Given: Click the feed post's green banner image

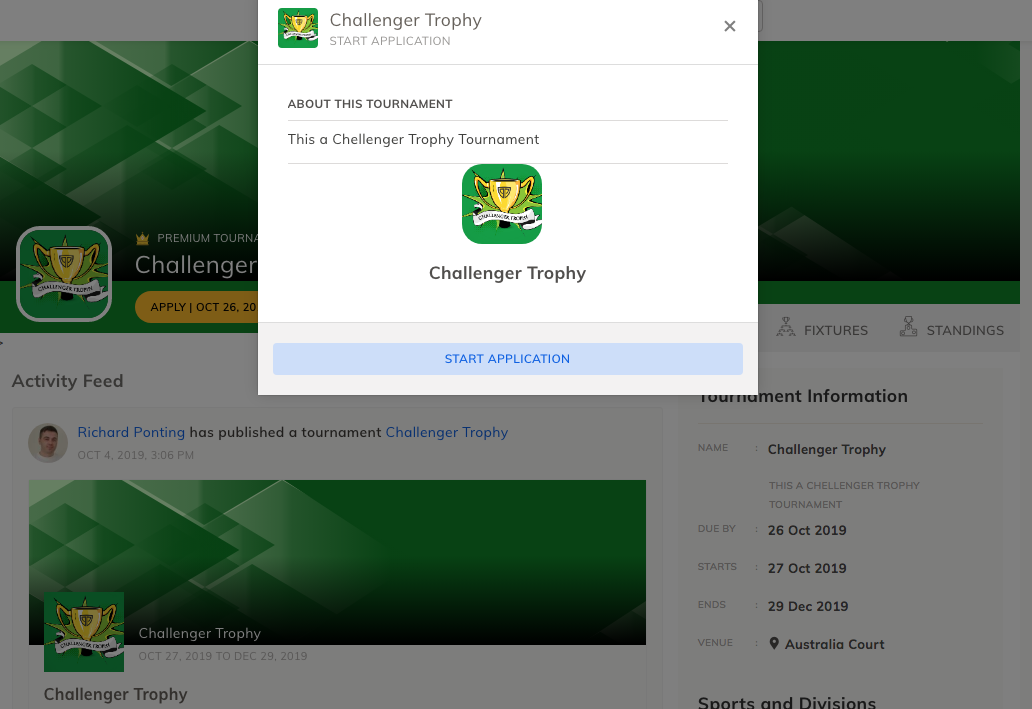Looking at the screenshot, I should click(x=337, y=562).
